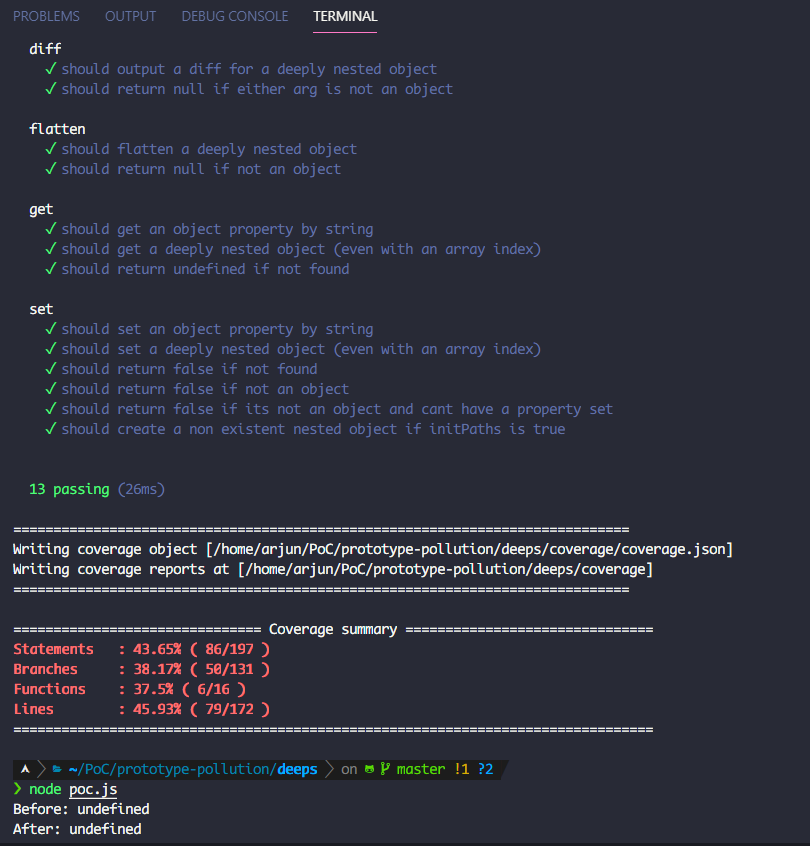
Task: Click the git branch icon before master
Action: coord(385,769)
